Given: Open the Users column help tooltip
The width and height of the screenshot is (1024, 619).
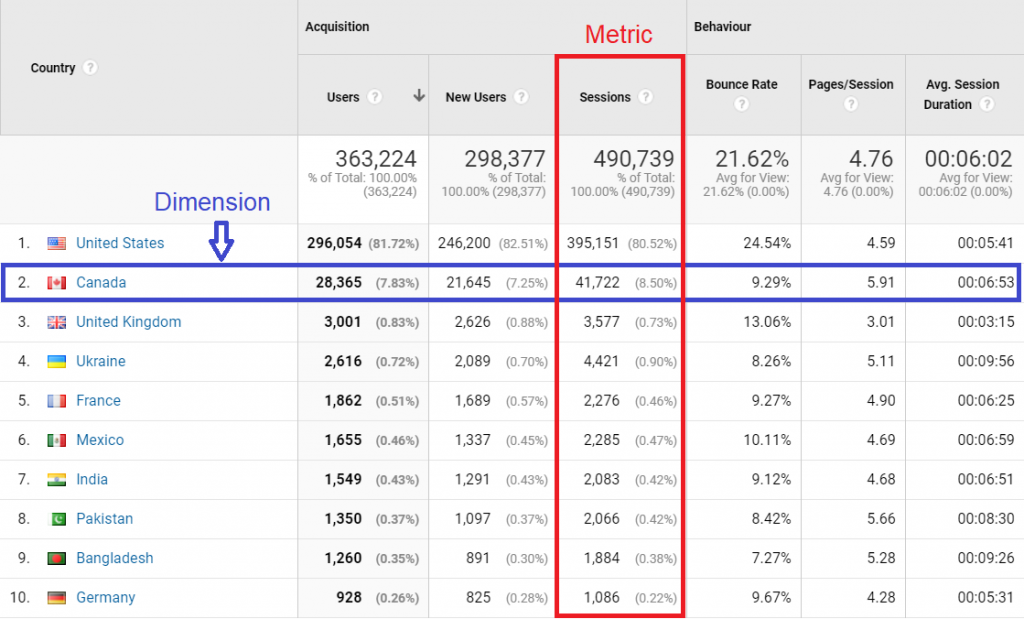Looking at the screenshot, I should [373, 98].
